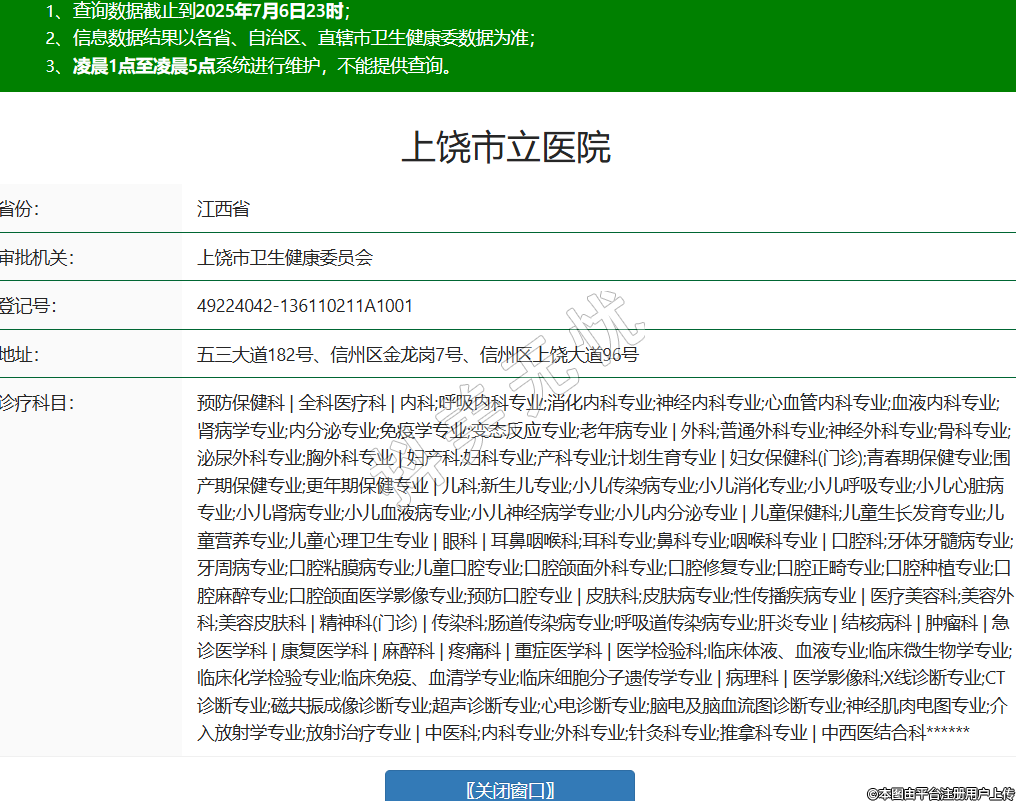Select 上饶市卫生健康委员会 approval authority text
The width and height of the screenshot is (1016, 801).
tap(284, 257)
